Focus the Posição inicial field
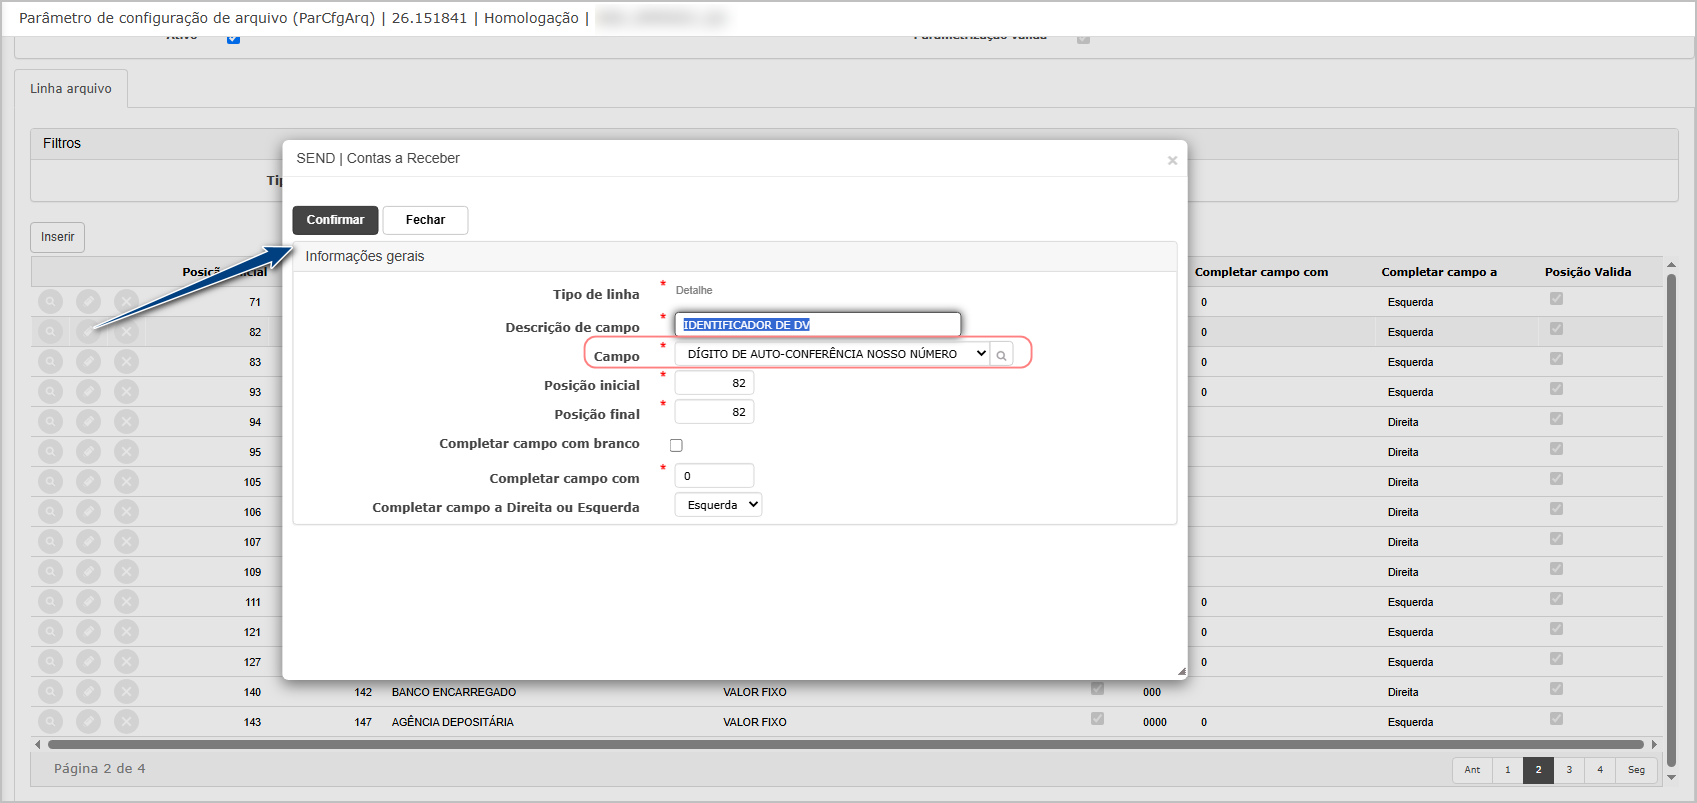This screenshot has width=1697, height=803. 714,383
